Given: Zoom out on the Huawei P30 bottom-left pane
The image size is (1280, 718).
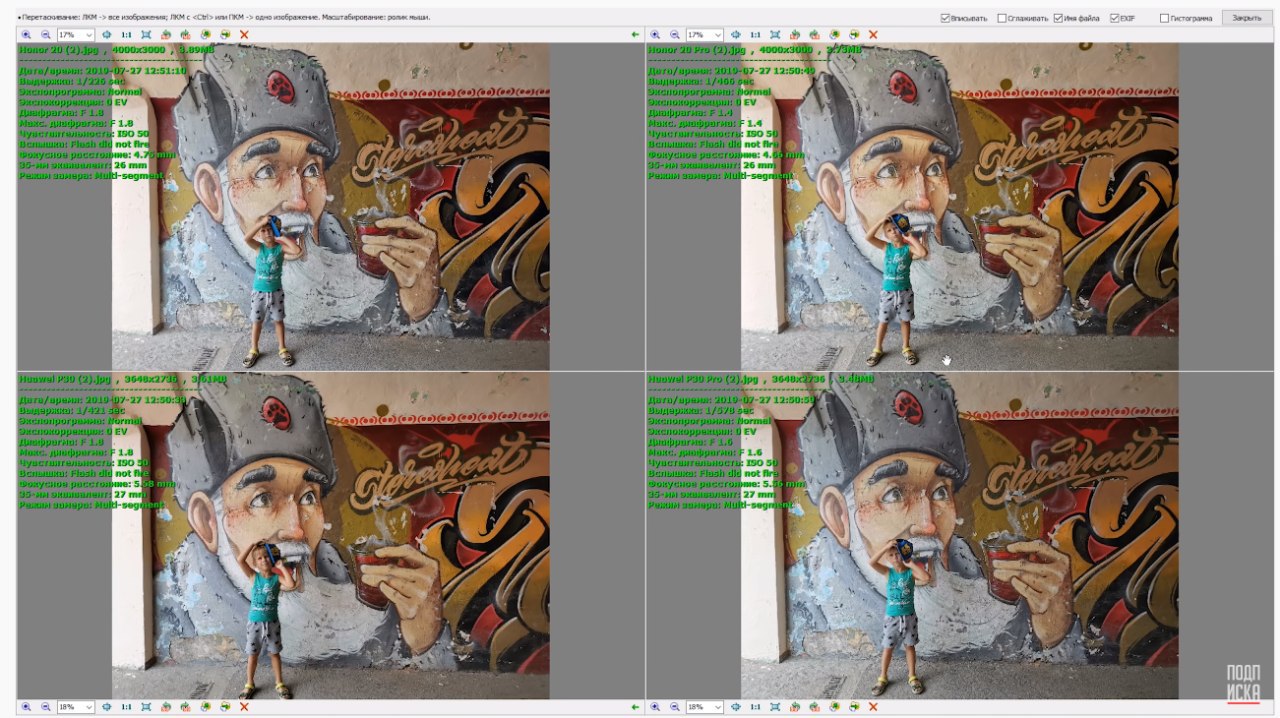Looking at the screenshot, I should pyautogui.click(x=45, y=706).
